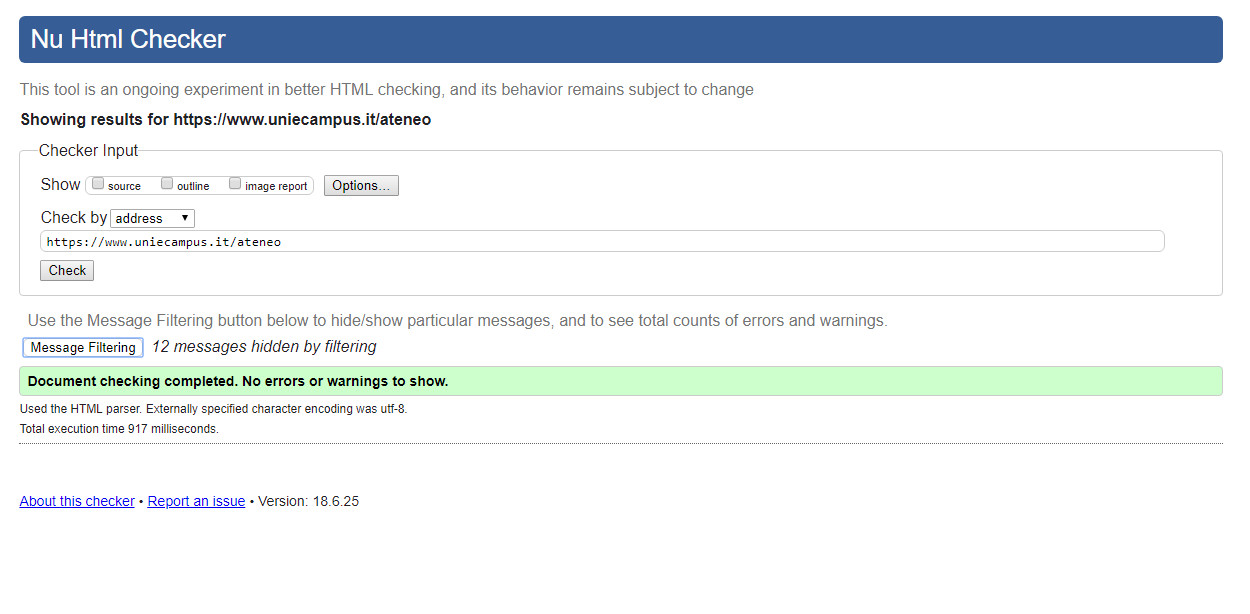Click '12 messages hidden by filtering' text
Viewport: 1250px width, 614px height.
(264, 347)
